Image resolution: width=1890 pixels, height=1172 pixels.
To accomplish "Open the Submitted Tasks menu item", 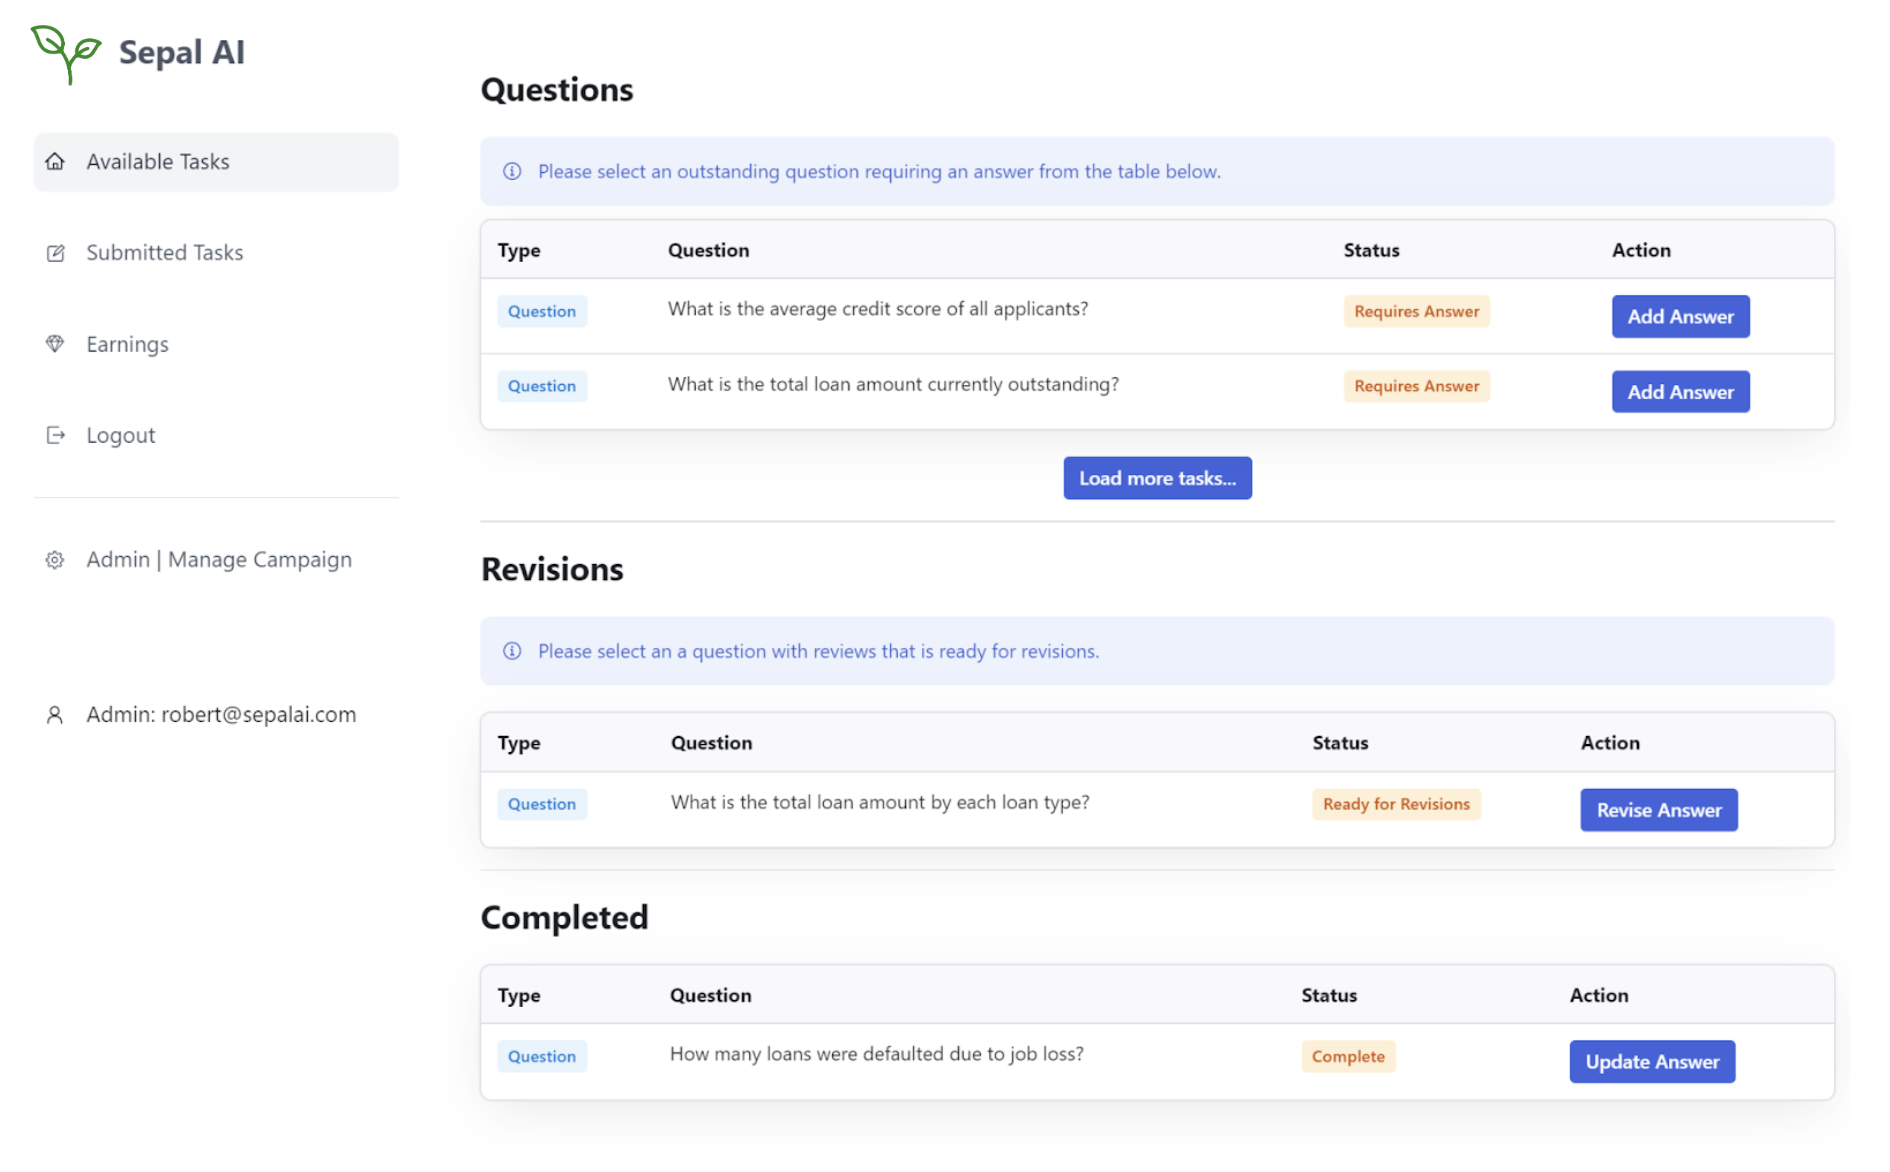I will [165, 253].
